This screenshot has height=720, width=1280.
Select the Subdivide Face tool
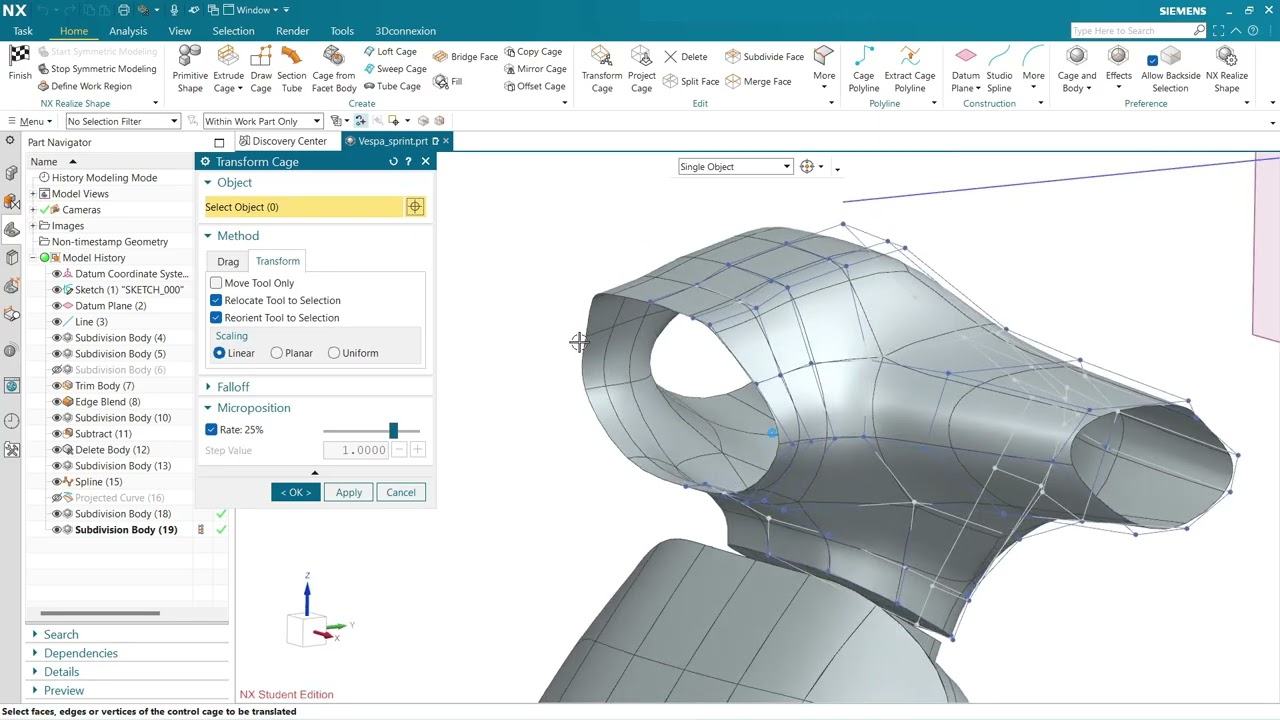point(765,57)
